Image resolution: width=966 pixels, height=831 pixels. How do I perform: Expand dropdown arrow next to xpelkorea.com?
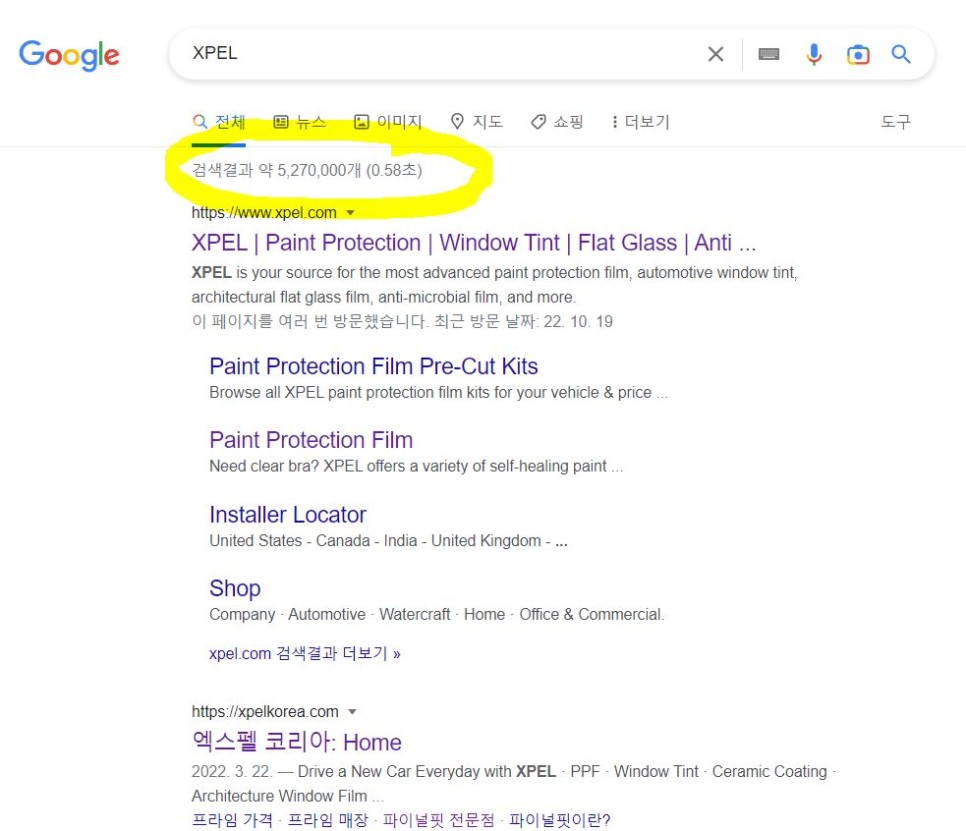click(x=352, y=711)
